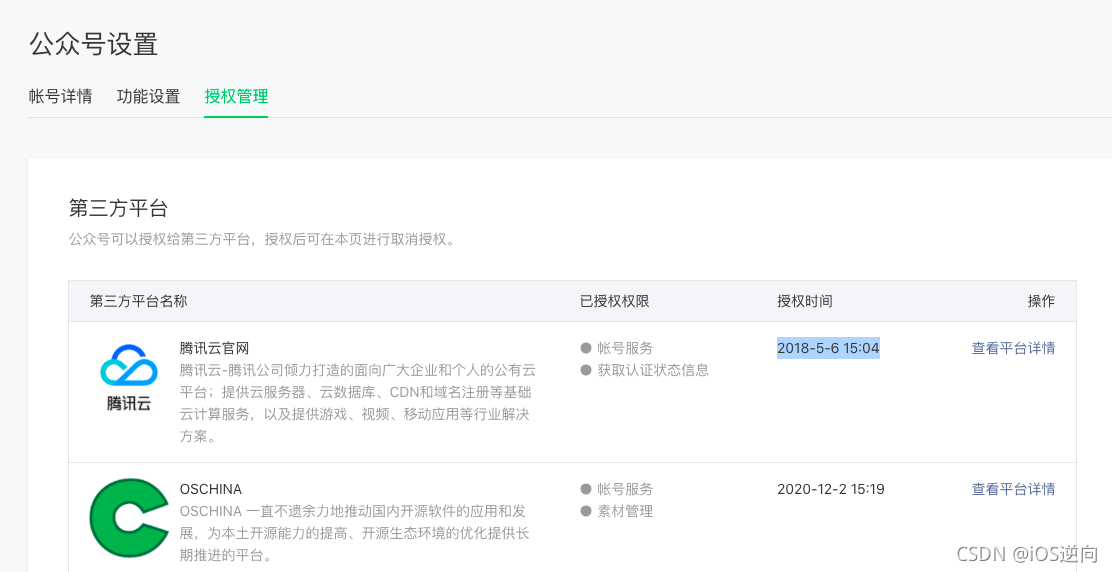Open the 帐号详情 tab
Viewport: 1112px width, 572px height.
click(x=60, y=96)
